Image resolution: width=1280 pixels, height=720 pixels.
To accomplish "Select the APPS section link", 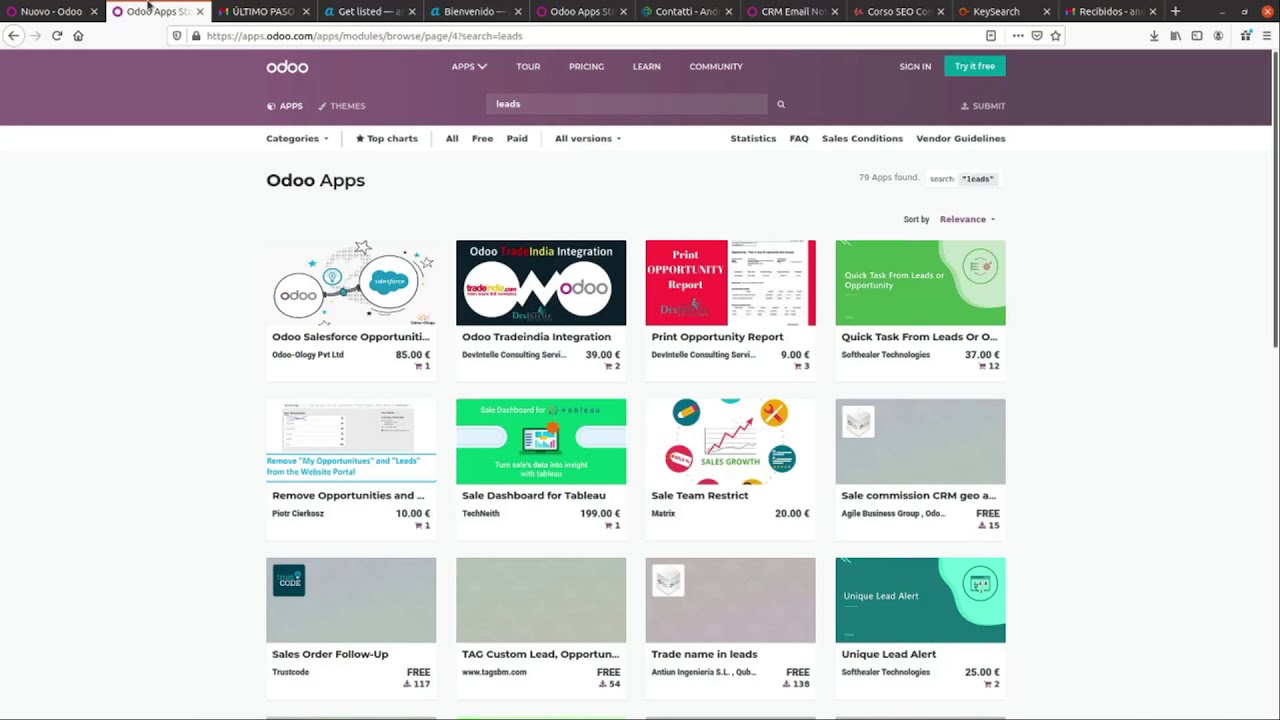I will tap(285, 106).
